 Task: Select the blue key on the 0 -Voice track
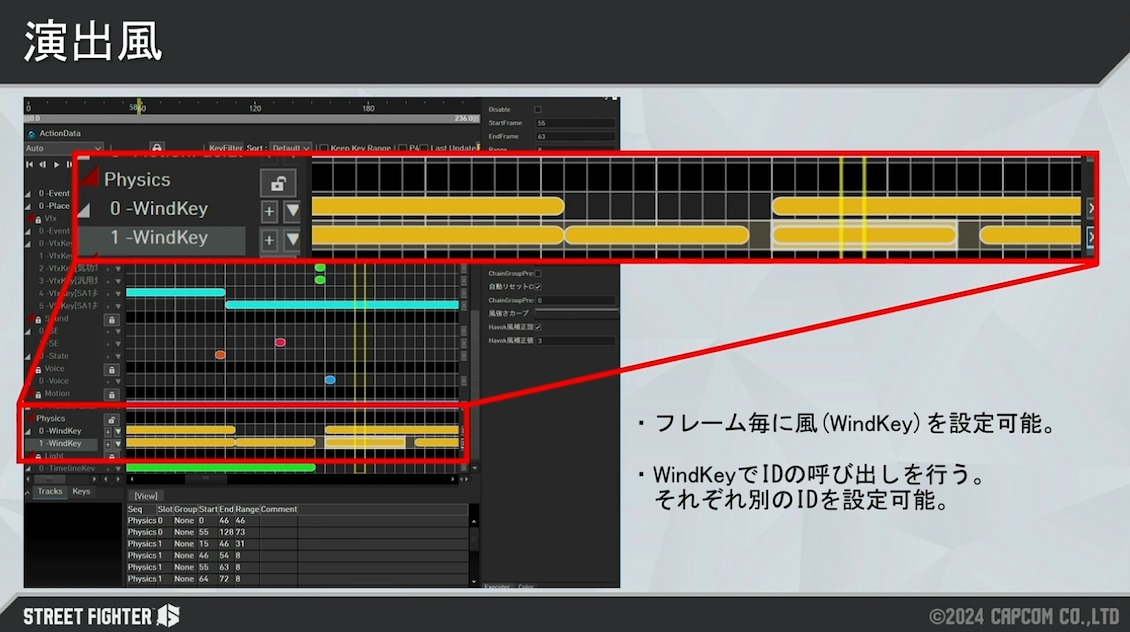coord(330,380)
